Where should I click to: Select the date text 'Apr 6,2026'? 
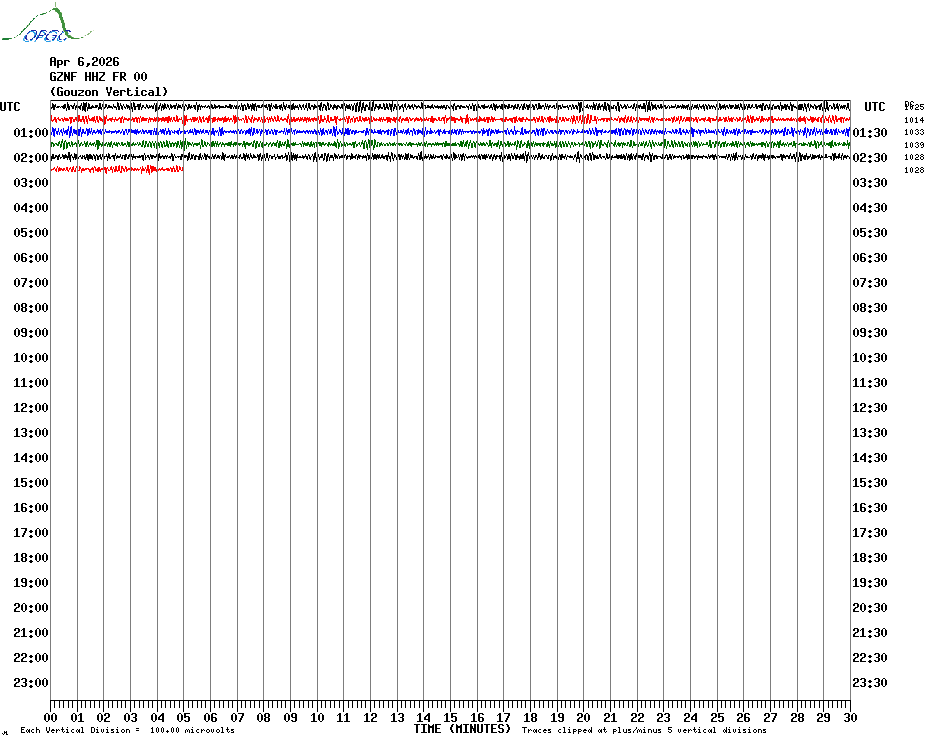pyautogui.click(x=84, y=62)
